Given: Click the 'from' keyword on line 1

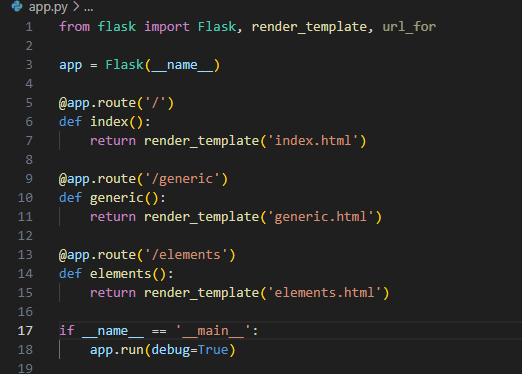Looking at the screenshot, I should pyautogui.click(x=74, y=27).
